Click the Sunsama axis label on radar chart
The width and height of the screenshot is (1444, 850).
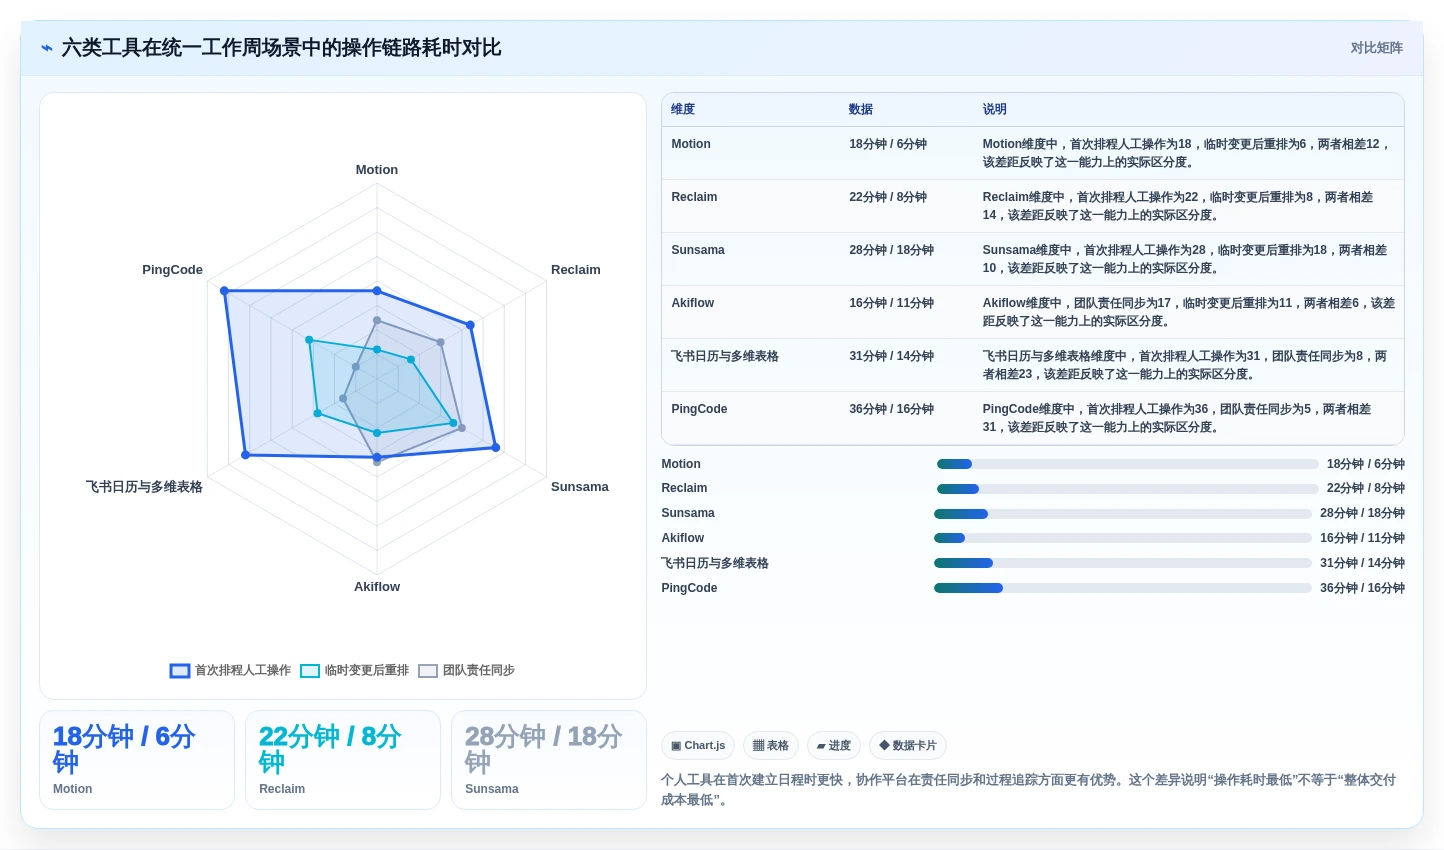click(580, 487)
